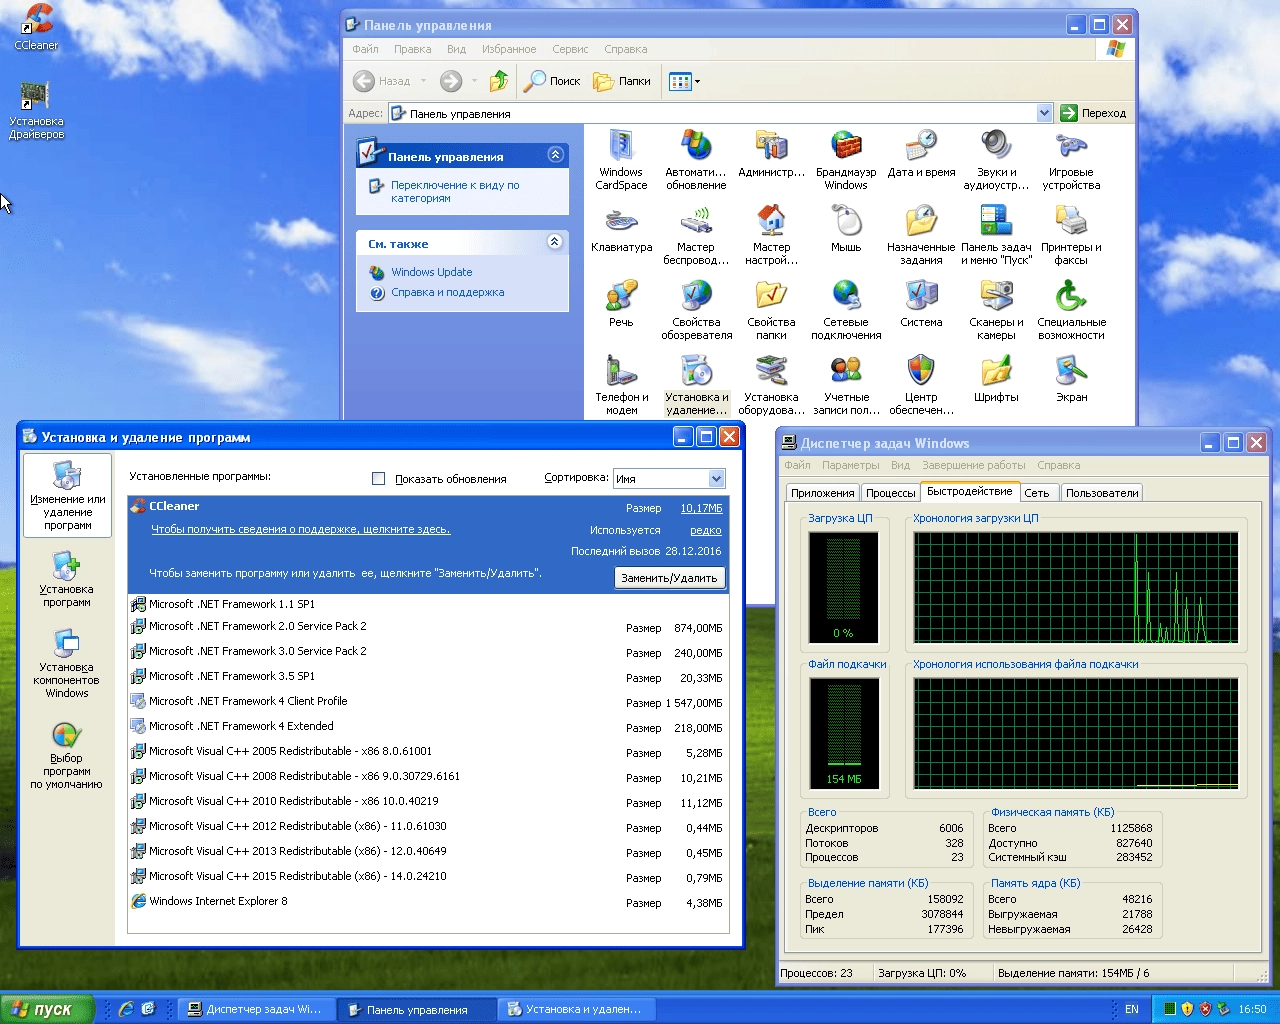1280x1024 pixels.
Task: Open Printers and Faxes (Принтеры и факсы) icon
Action: (1071, 220)
